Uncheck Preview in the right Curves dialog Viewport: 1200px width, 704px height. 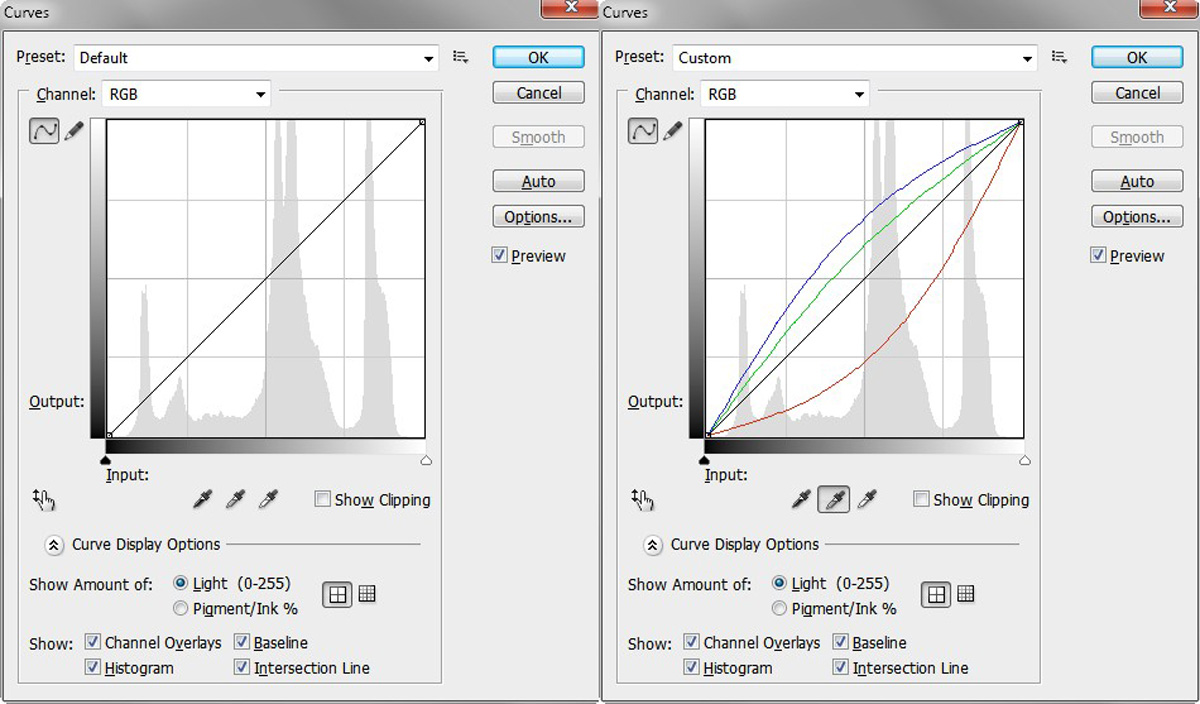point(1099,256)
